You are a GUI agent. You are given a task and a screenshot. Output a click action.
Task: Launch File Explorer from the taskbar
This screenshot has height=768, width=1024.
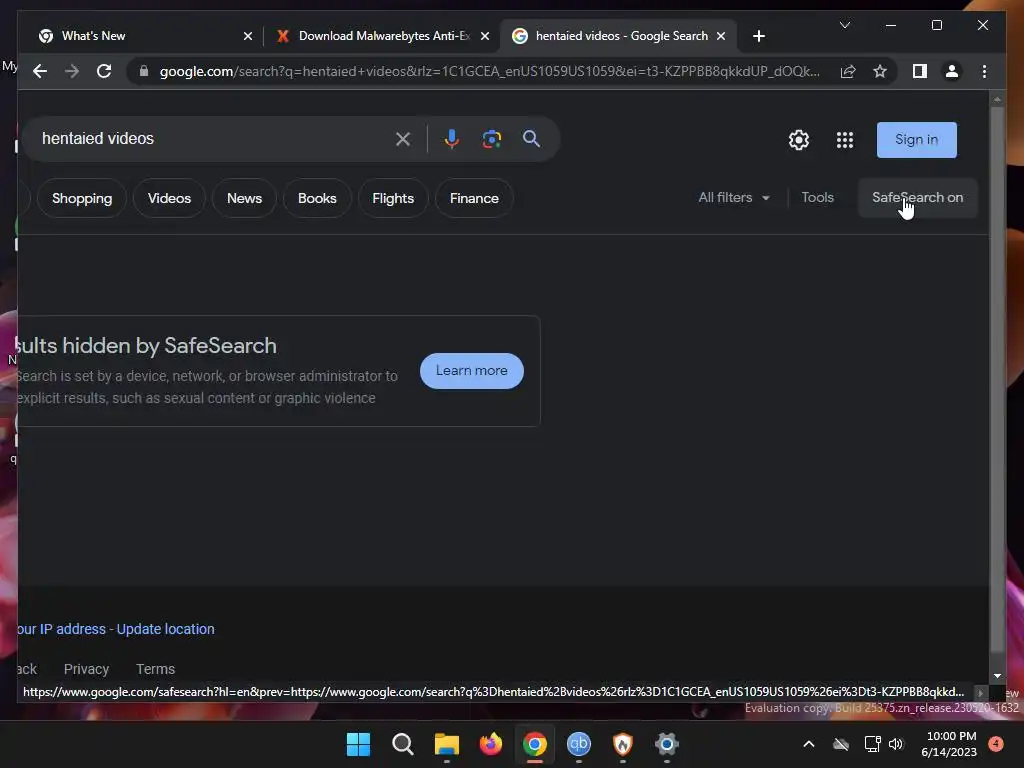pos(447,744)
